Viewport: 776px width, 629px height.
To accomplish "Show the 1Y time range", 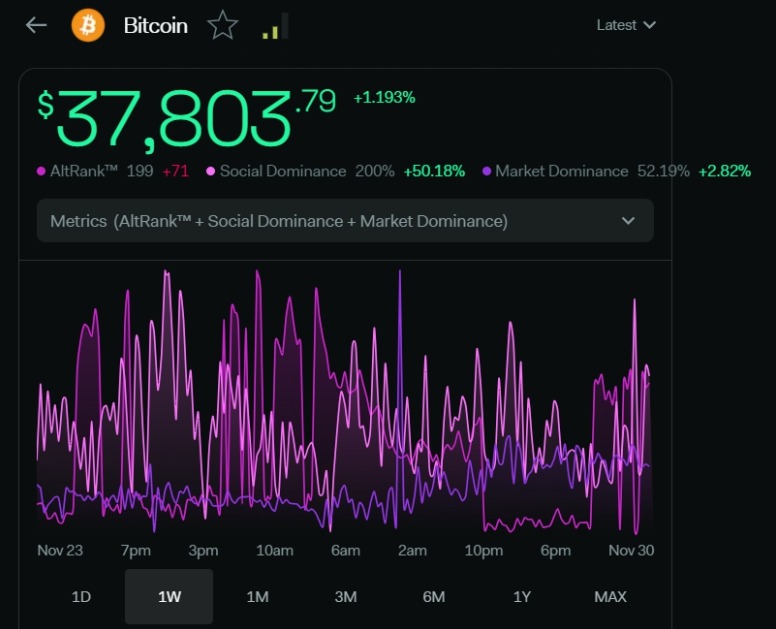I will coord(522,597).
